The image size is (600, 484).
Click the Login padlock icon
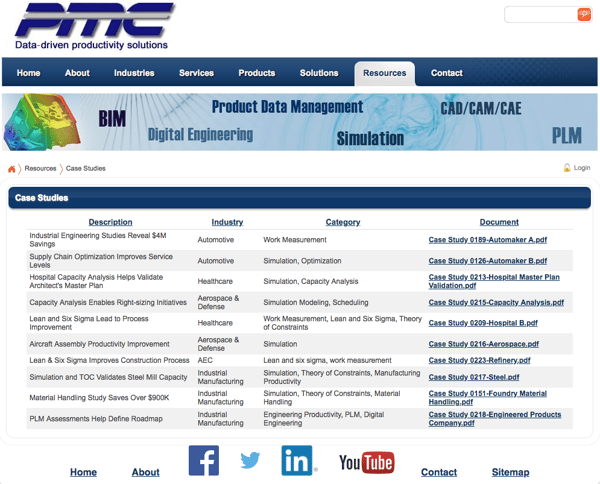tap(567, 168)
